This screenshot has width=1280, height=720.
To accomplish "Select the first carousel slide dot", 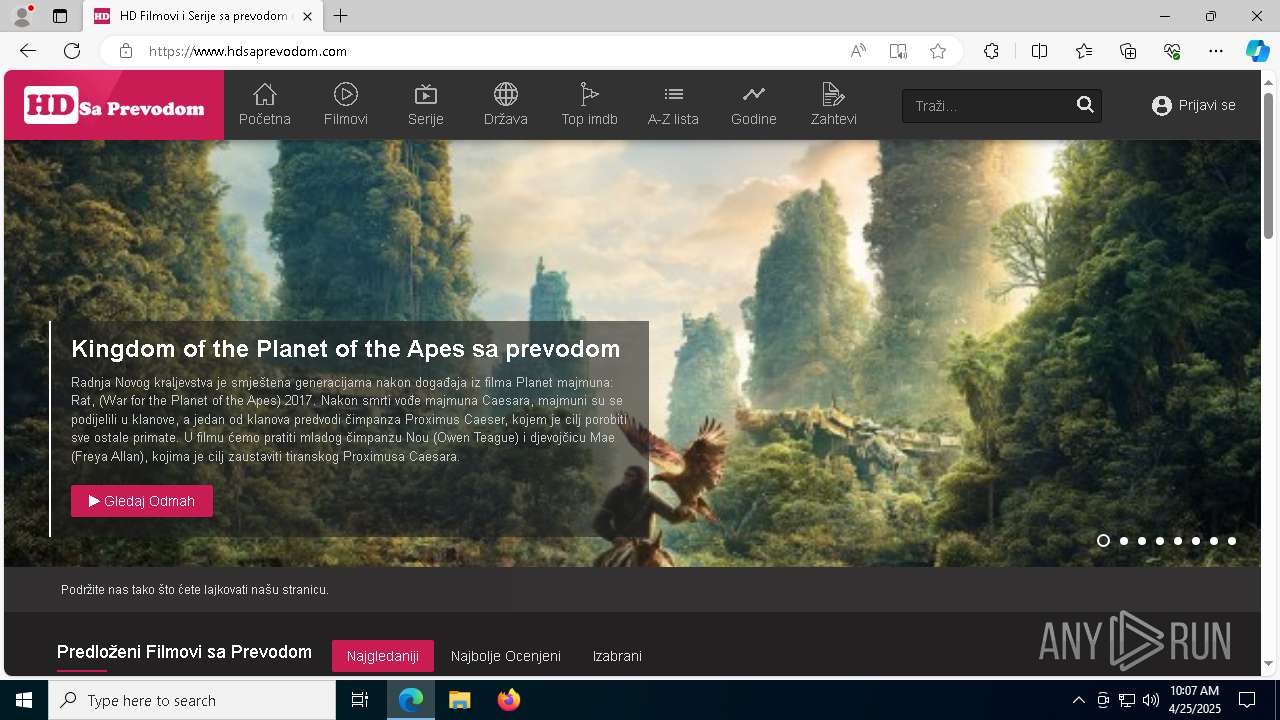I will click(x=1103, y=541).
